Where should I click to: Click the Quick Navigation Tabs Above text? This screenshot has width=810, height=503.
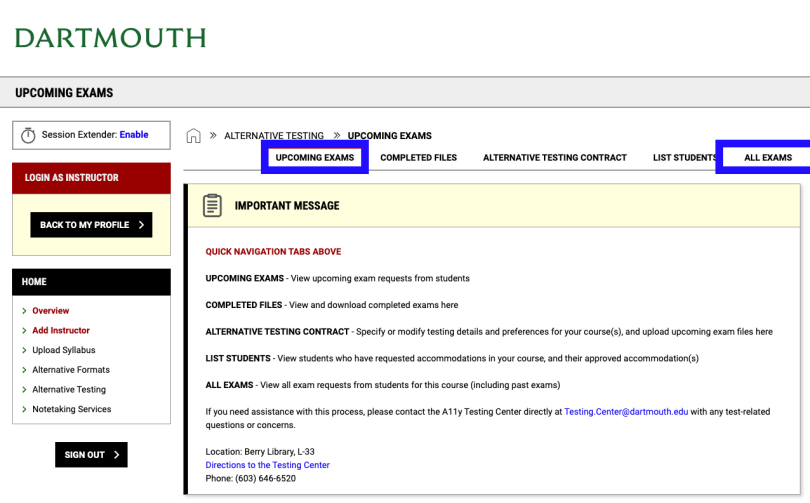273,252
